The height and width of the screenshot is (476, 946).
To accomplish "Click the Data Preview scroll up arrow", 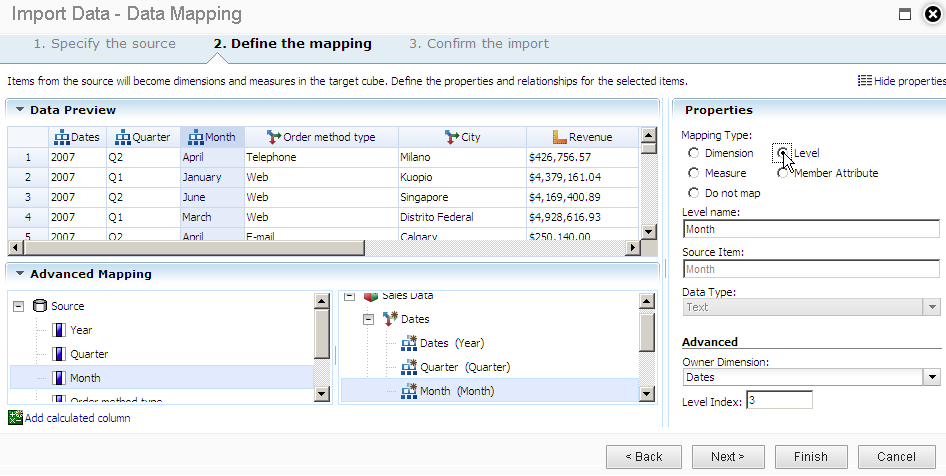I will pyautogui.click(x=649, y=134).
